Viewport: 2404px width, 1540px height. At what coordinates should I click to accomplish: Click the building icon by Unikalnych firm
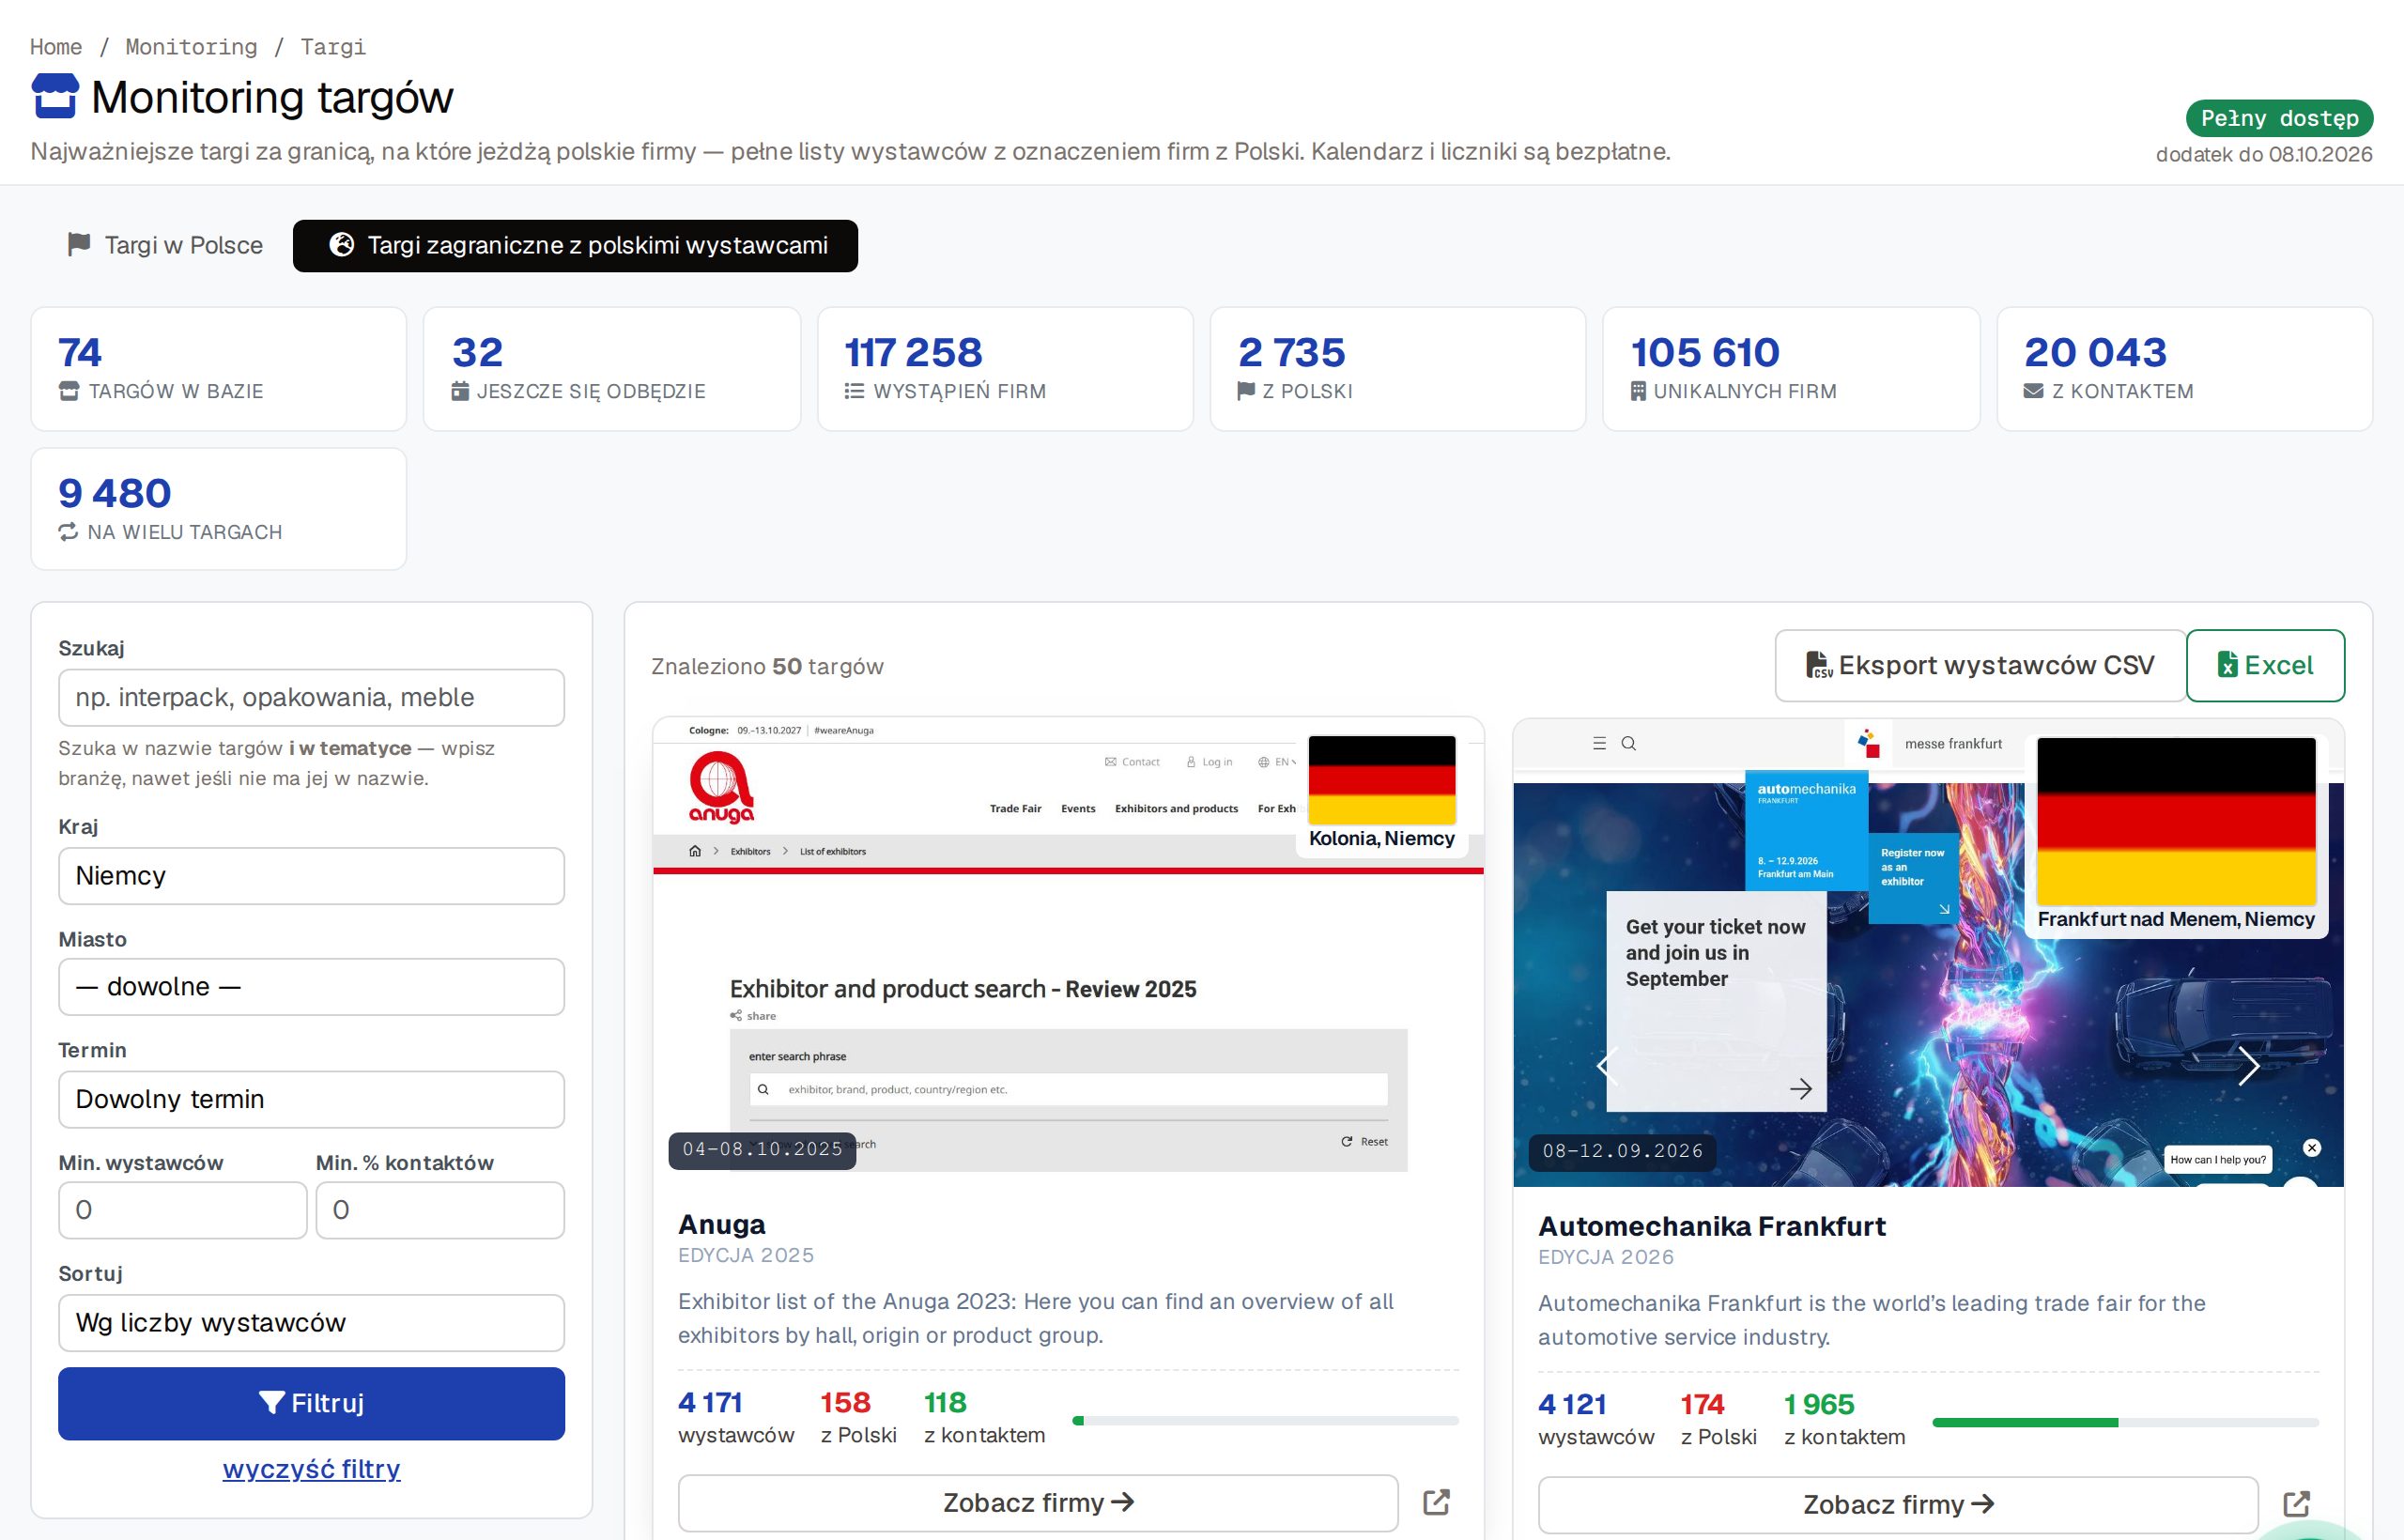[x=1638, y=391]
